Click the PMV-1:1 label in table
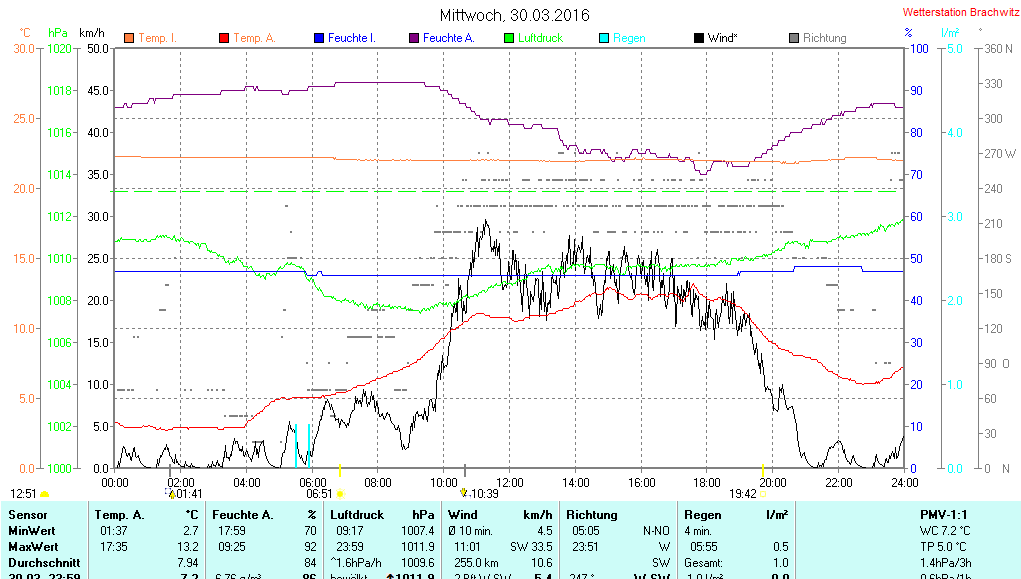1021x579 pixels. tap(945, 514)
